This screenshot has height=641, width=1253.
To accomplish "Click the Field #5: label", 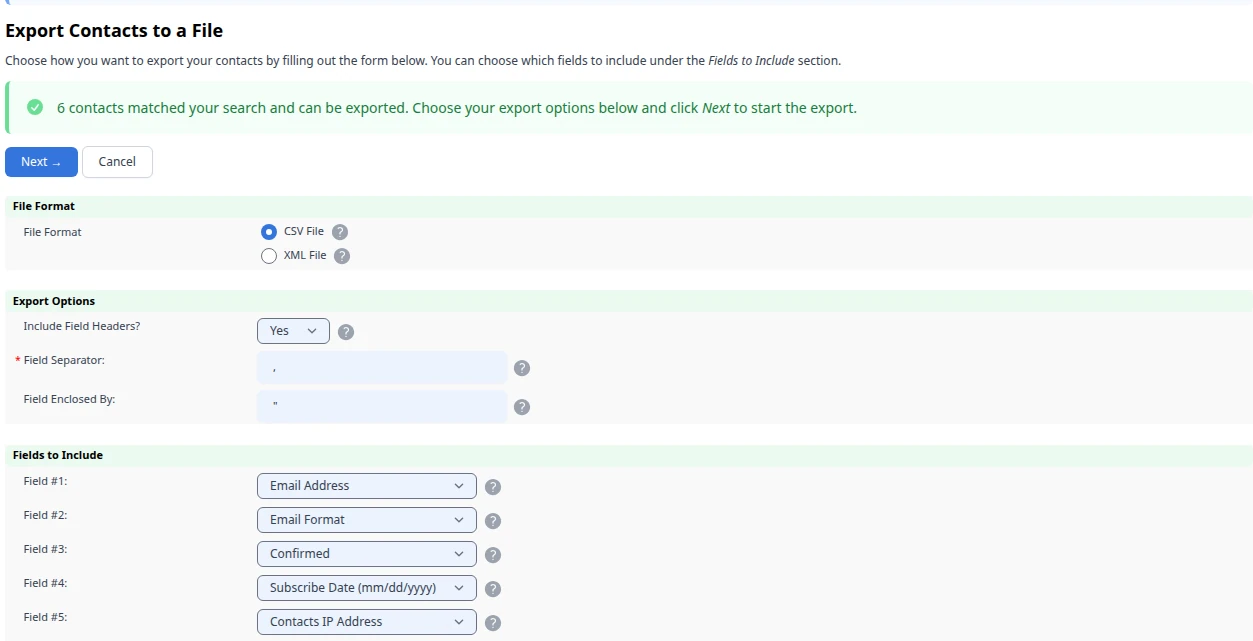I will (45, 617).
